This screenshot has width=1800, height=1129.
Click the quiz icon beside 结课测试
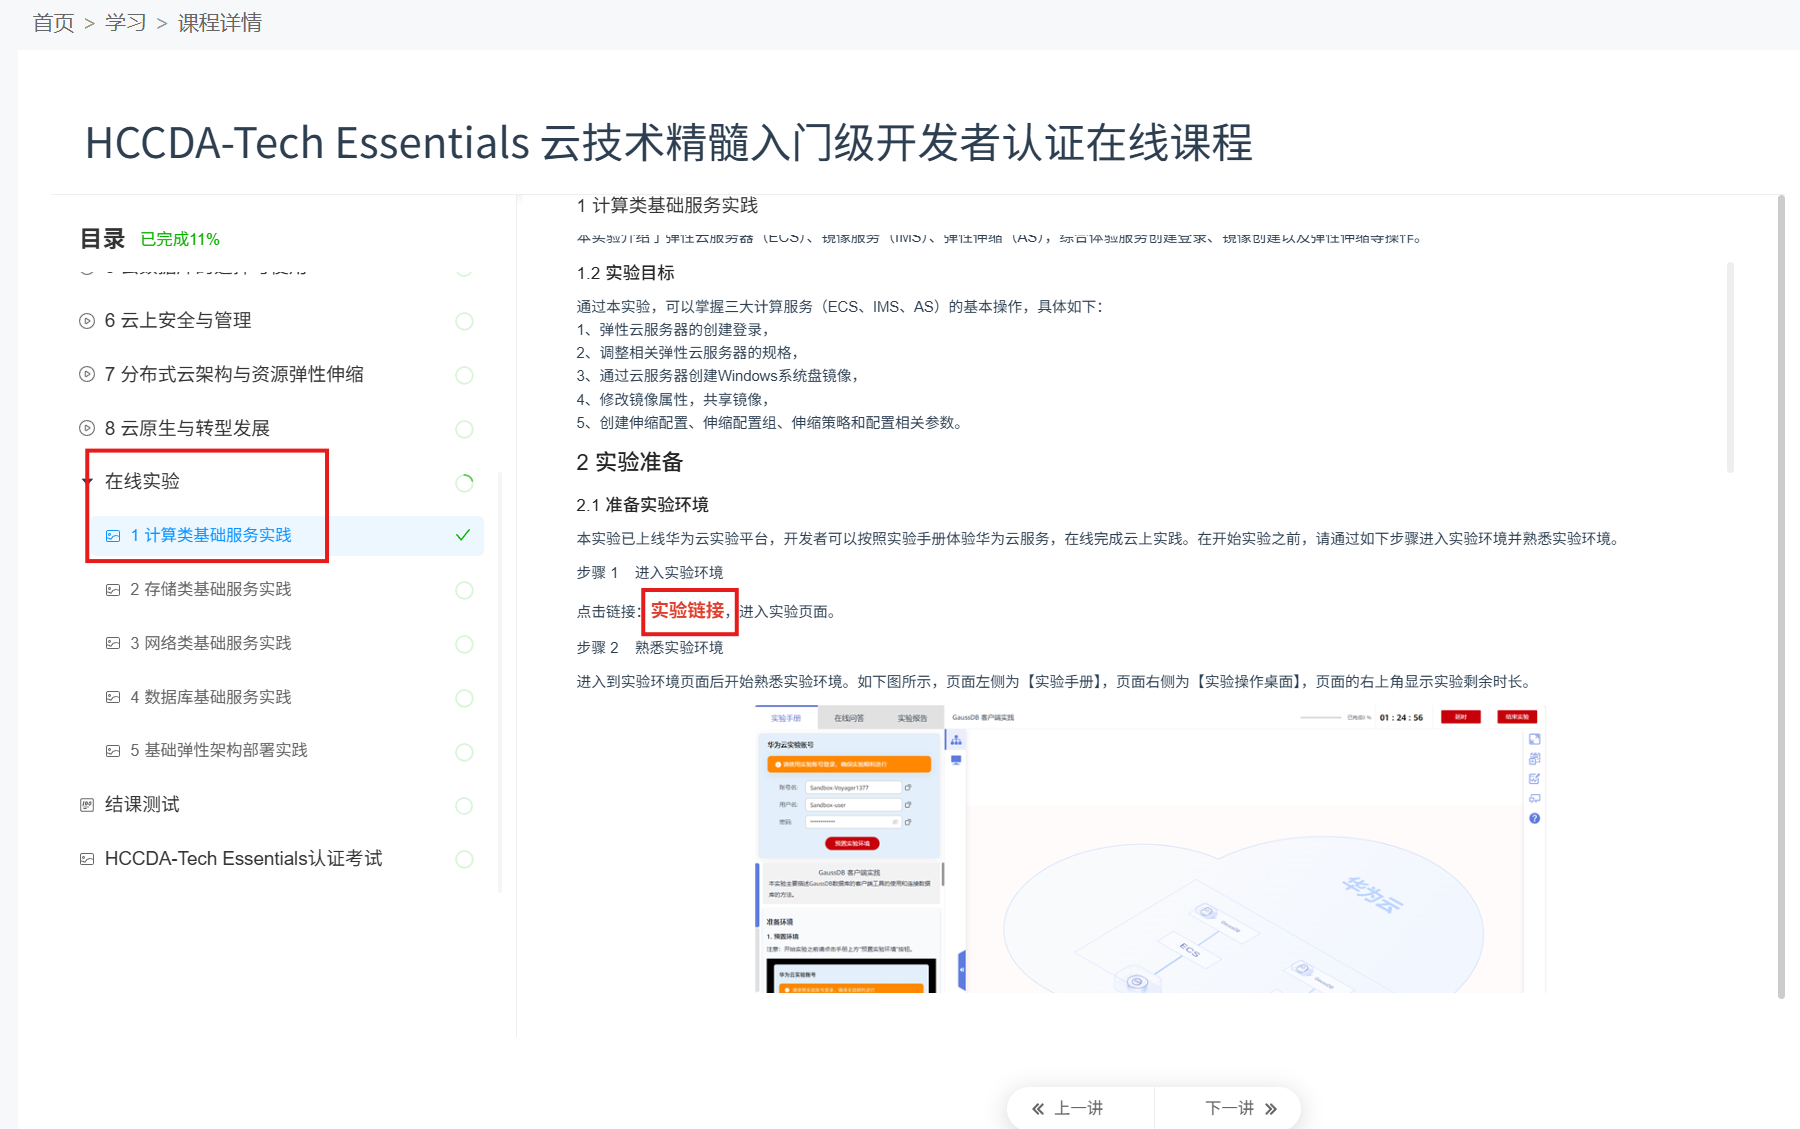87,805
